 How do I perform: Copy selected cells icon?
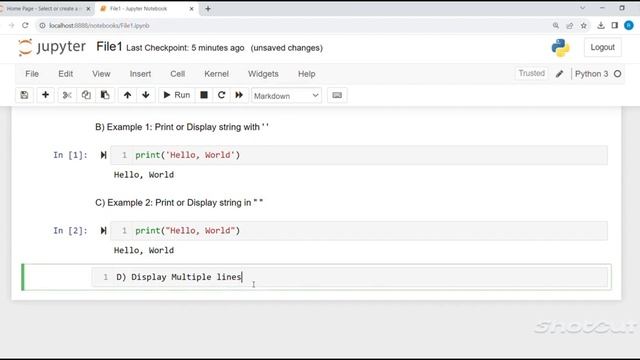tap(86, 96)
